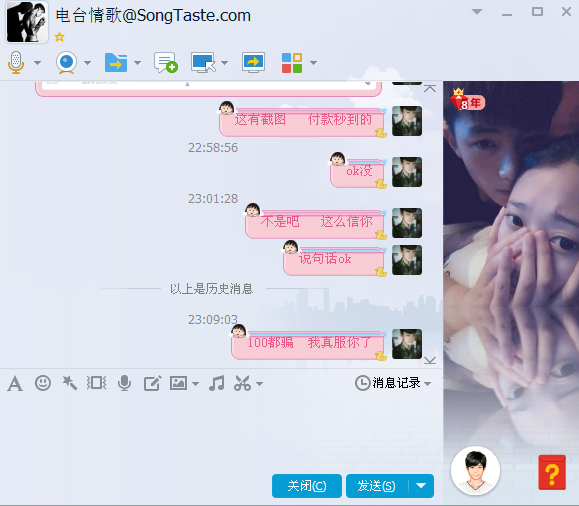
Task: Open 消息记录 message history
Action: (x=388, y=383)
